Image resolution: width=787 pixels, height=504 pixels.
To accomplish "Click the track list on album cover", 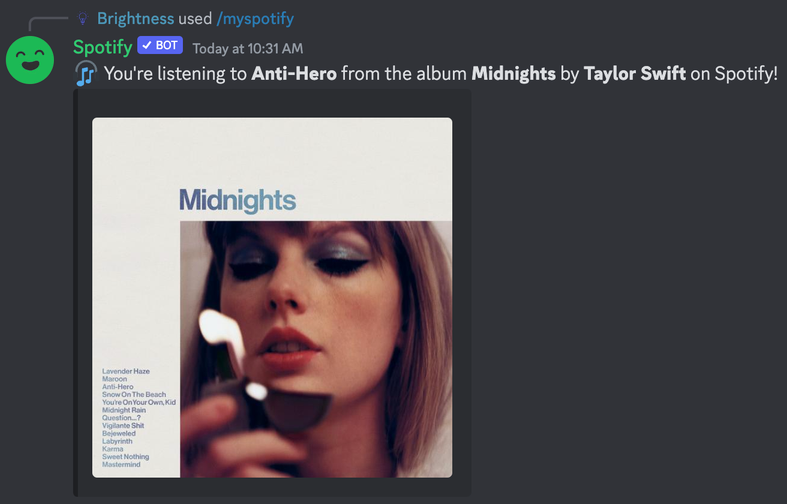I will coord(139,418).
